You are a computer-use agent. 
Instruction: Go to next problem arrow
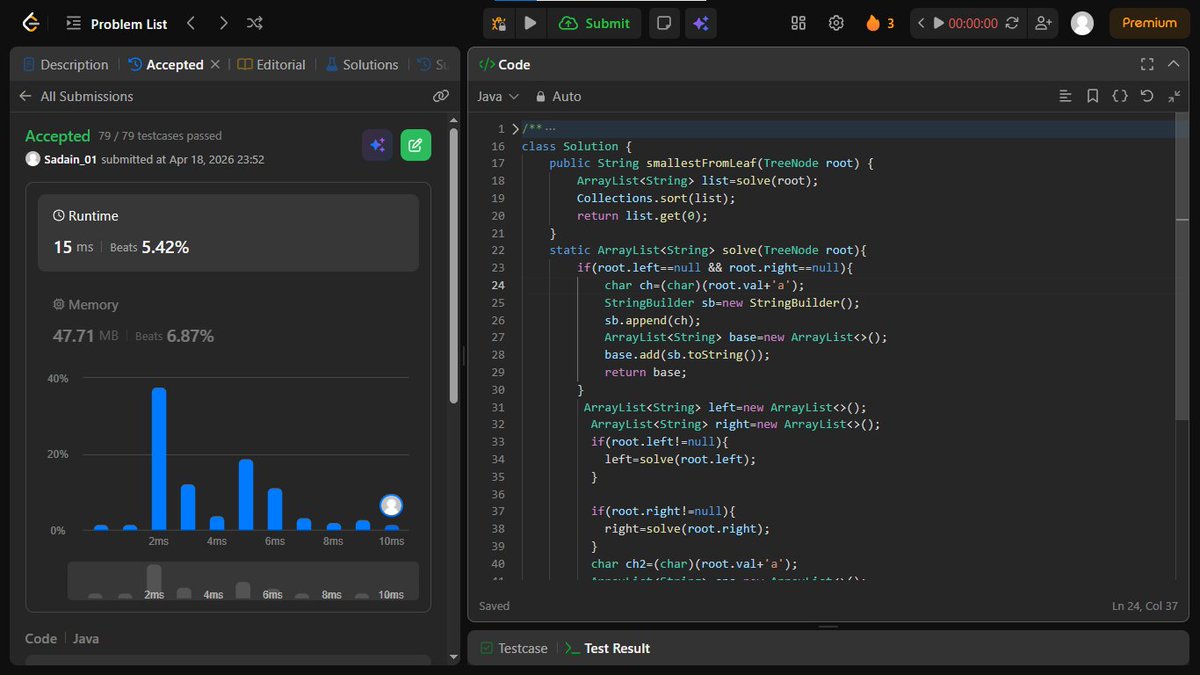point(223,23)
